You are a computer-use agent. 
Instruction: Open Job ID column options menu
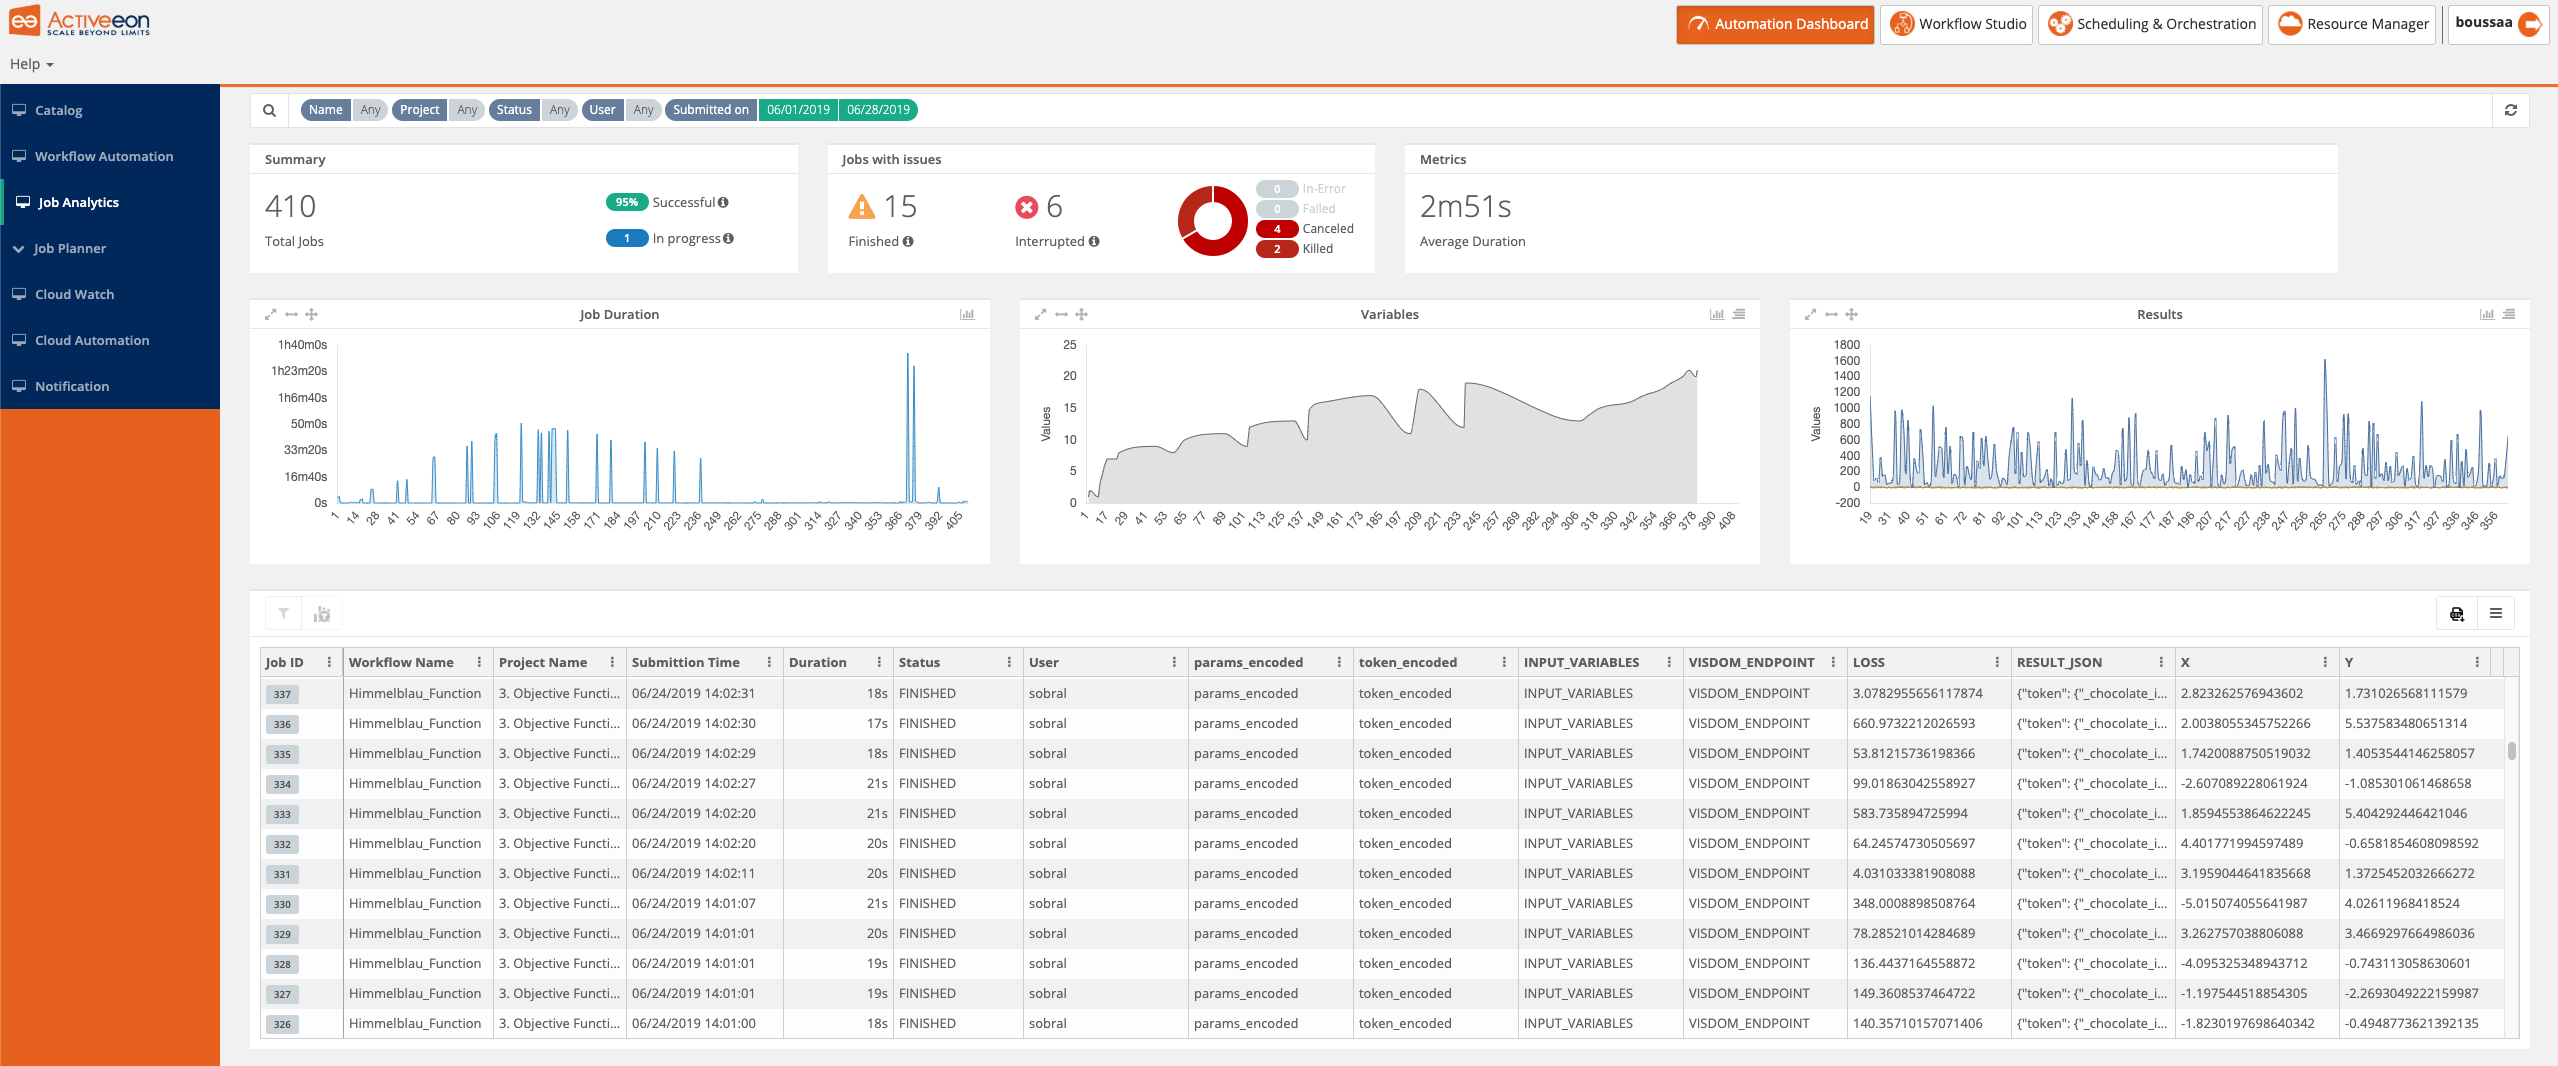pos(329,662)
